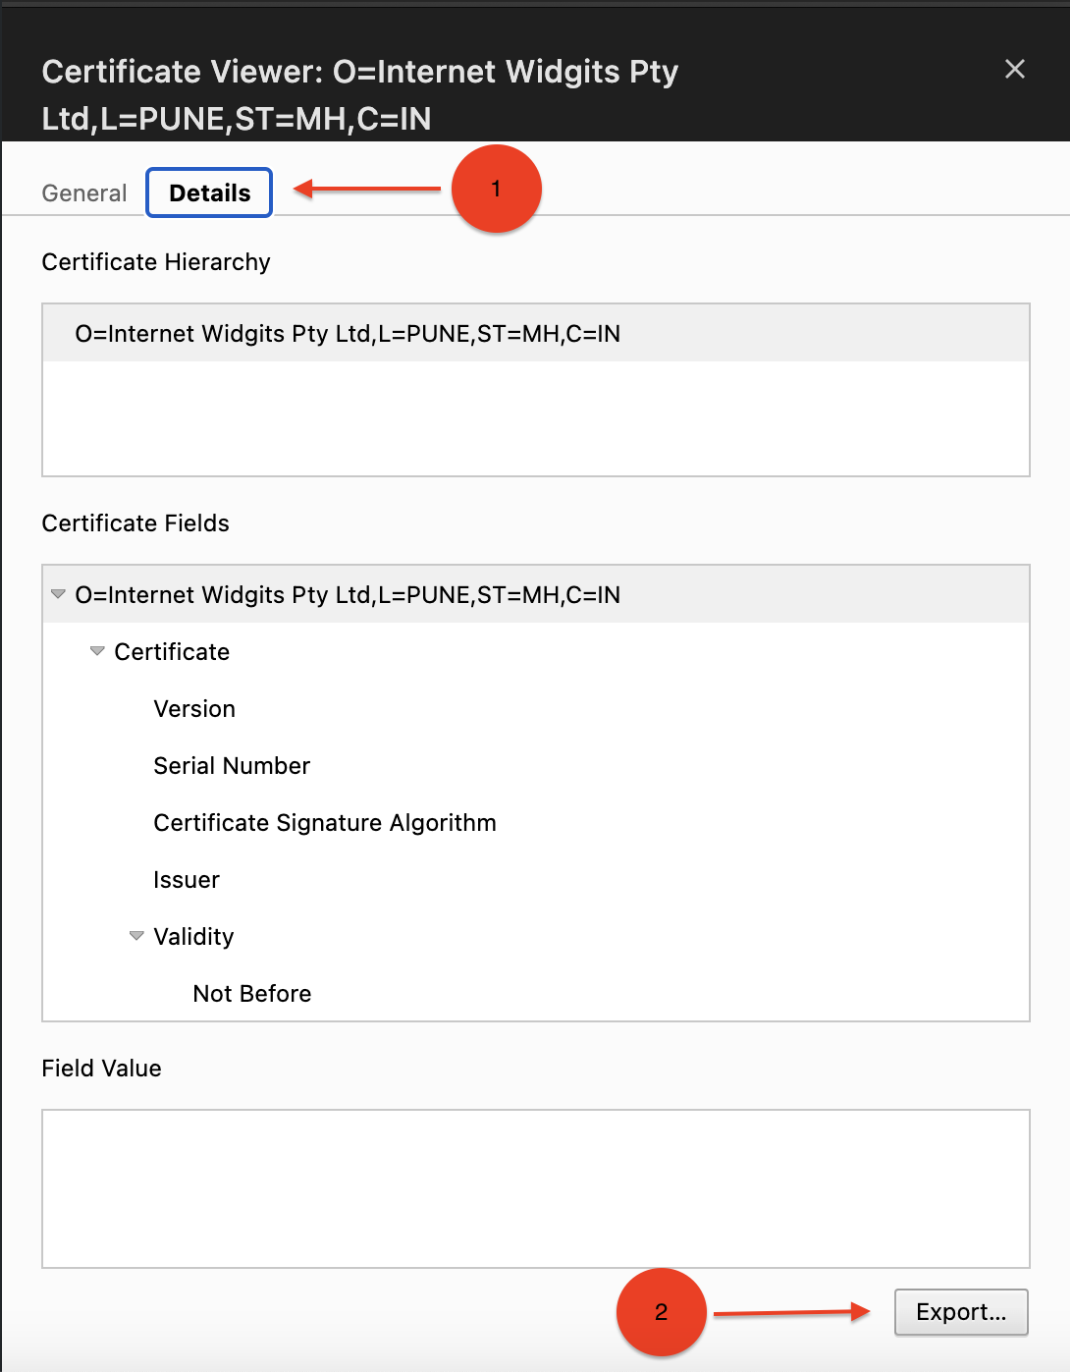Switch to the General tab

click(84, 193)
